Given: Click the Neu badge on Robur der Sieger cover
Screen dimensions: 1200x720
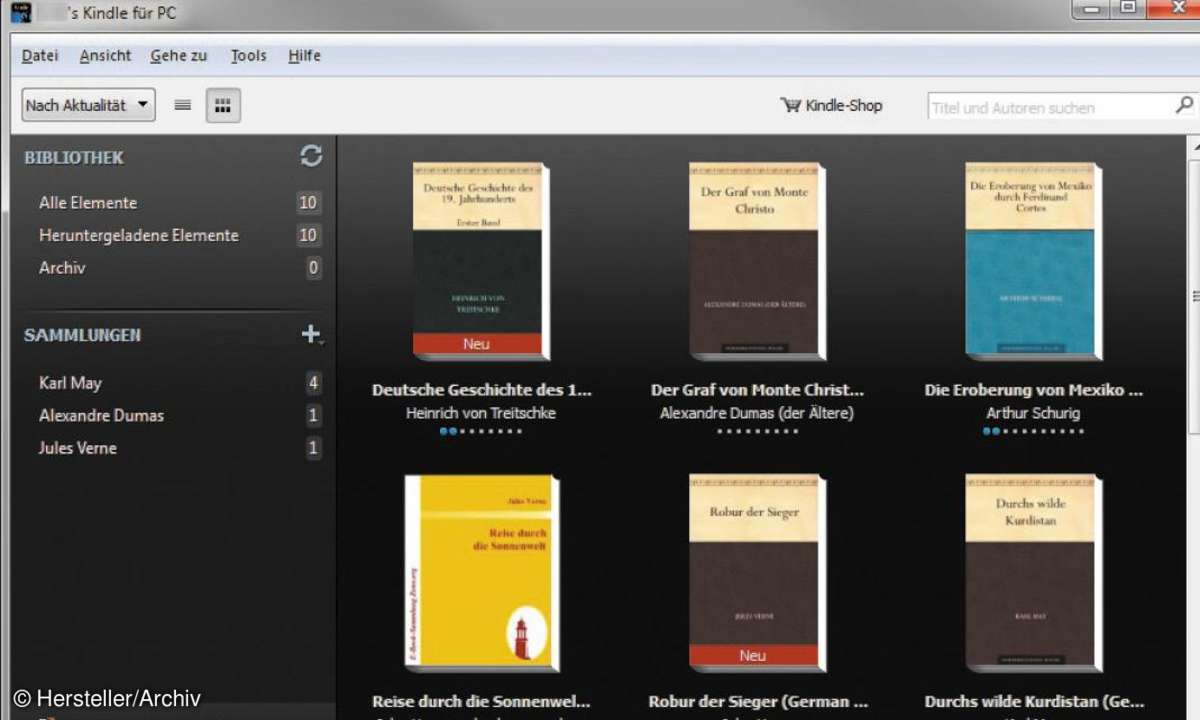Looking at the screenshot, I should point(753,656).
